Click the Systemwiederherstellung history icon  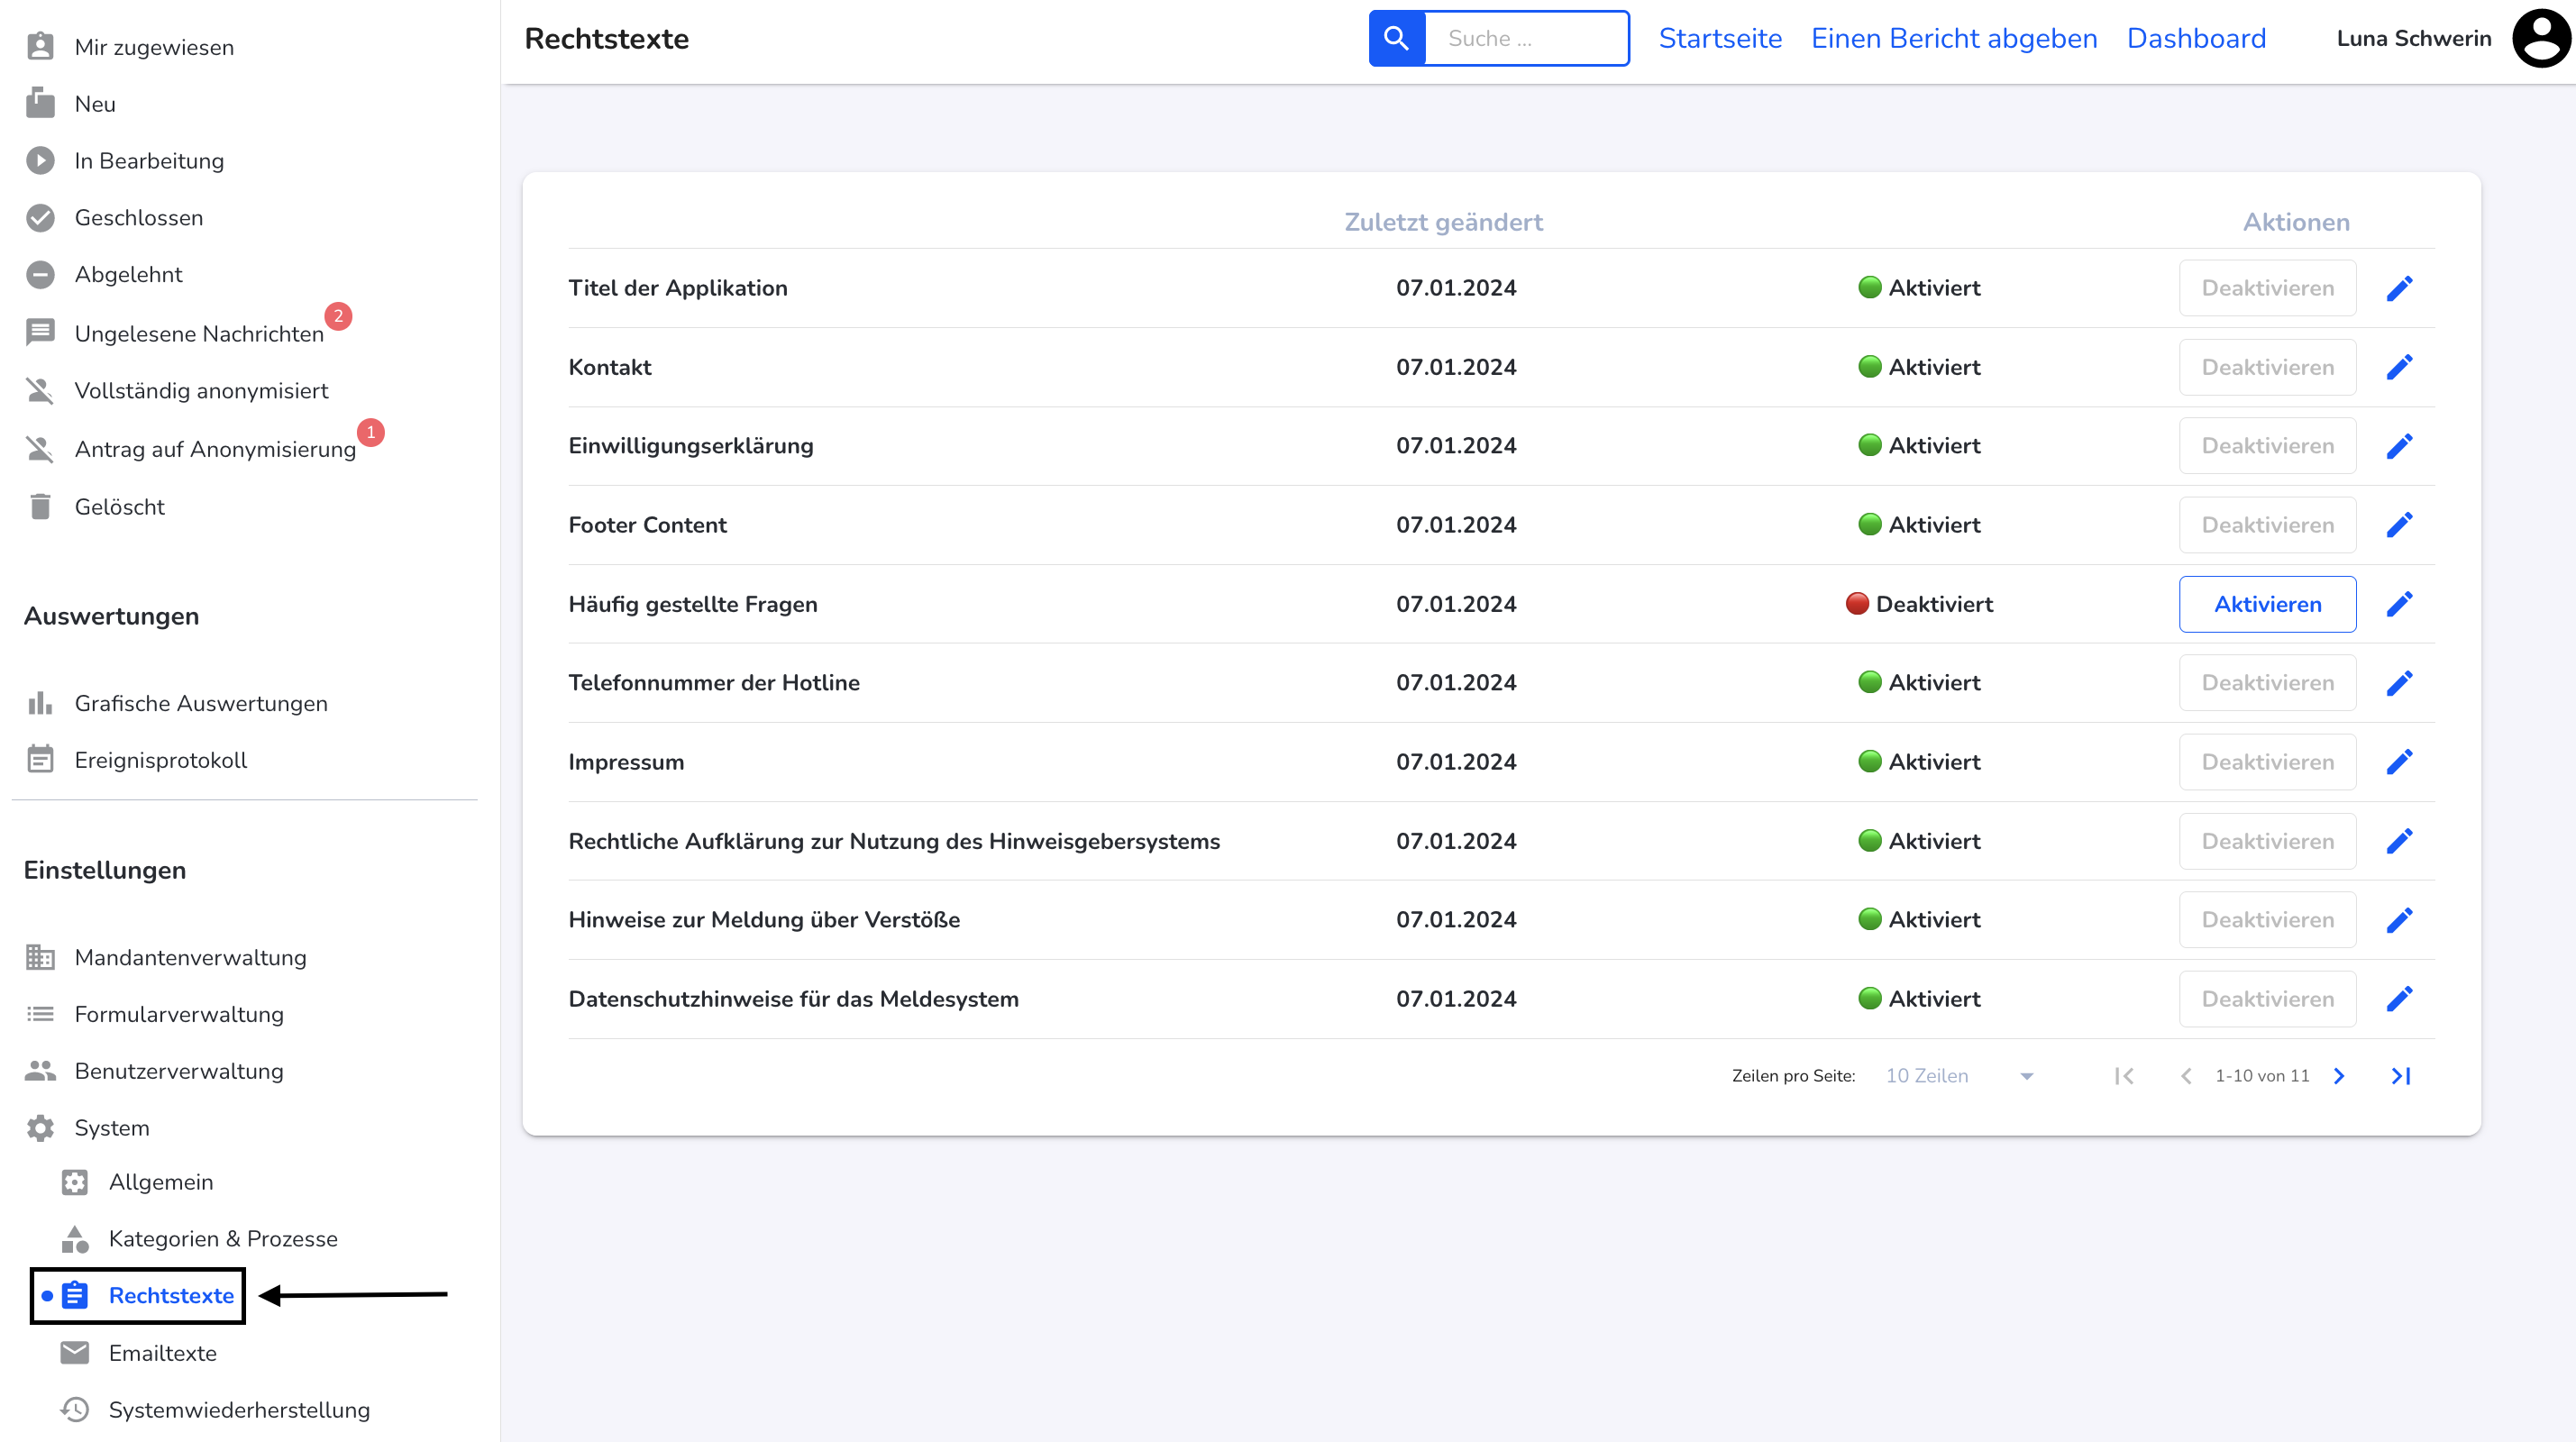tap(75, 1409)
